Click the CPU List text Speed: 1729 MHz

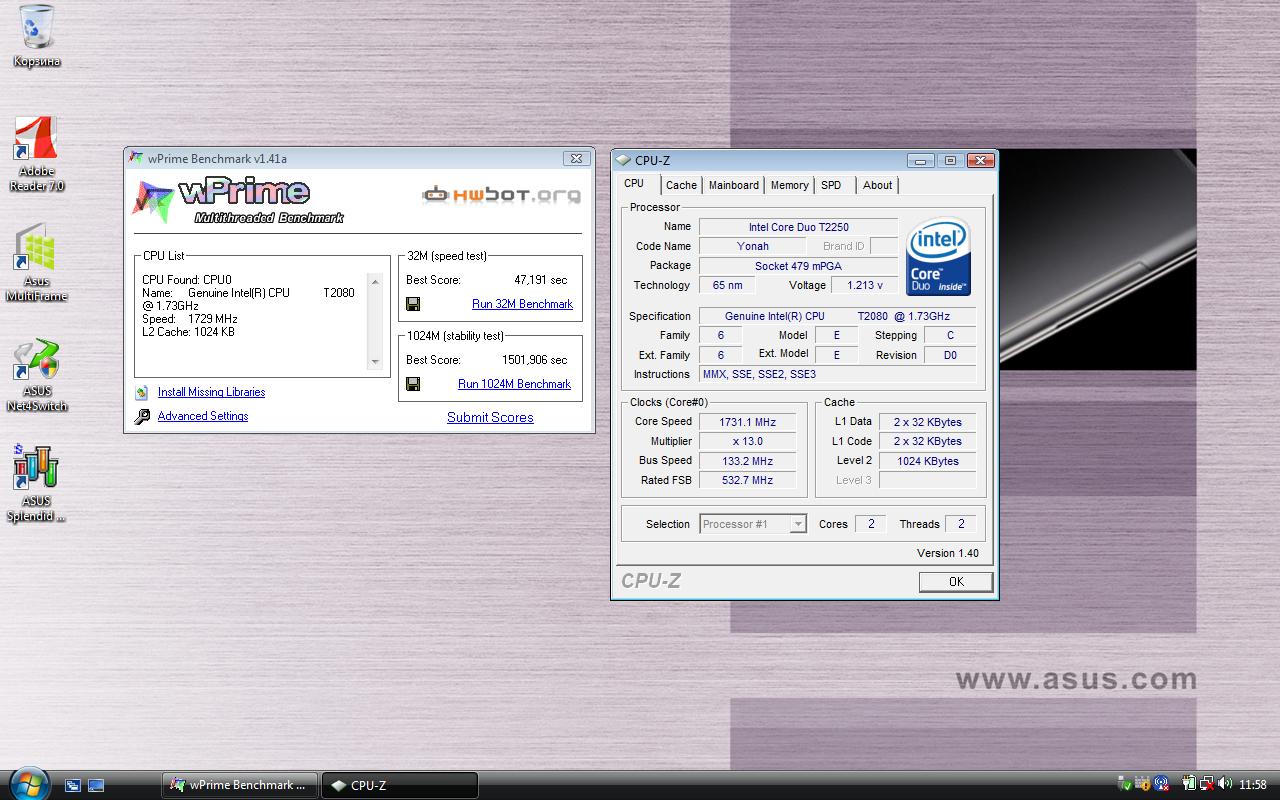(x=190, y=319)
